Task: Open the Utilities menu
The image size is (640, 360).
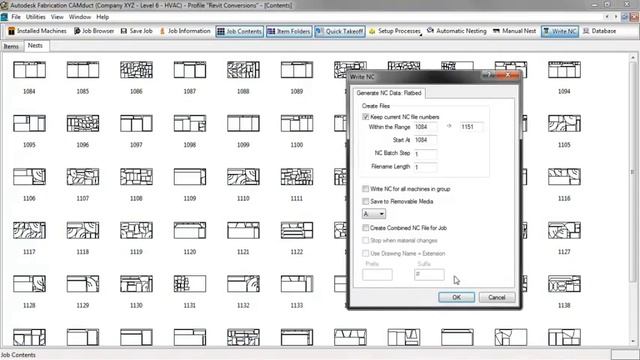Action: [36, 17]
